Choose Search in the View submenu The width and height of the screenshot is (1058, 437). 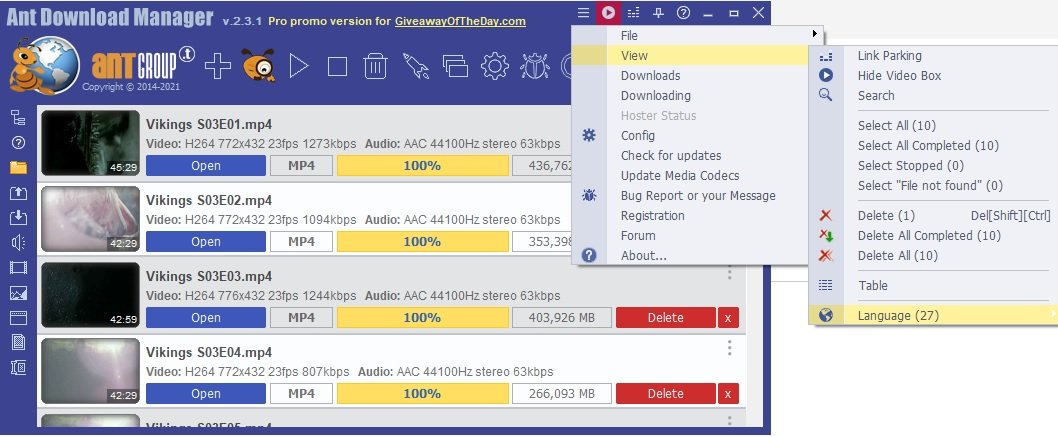[935, 96]
